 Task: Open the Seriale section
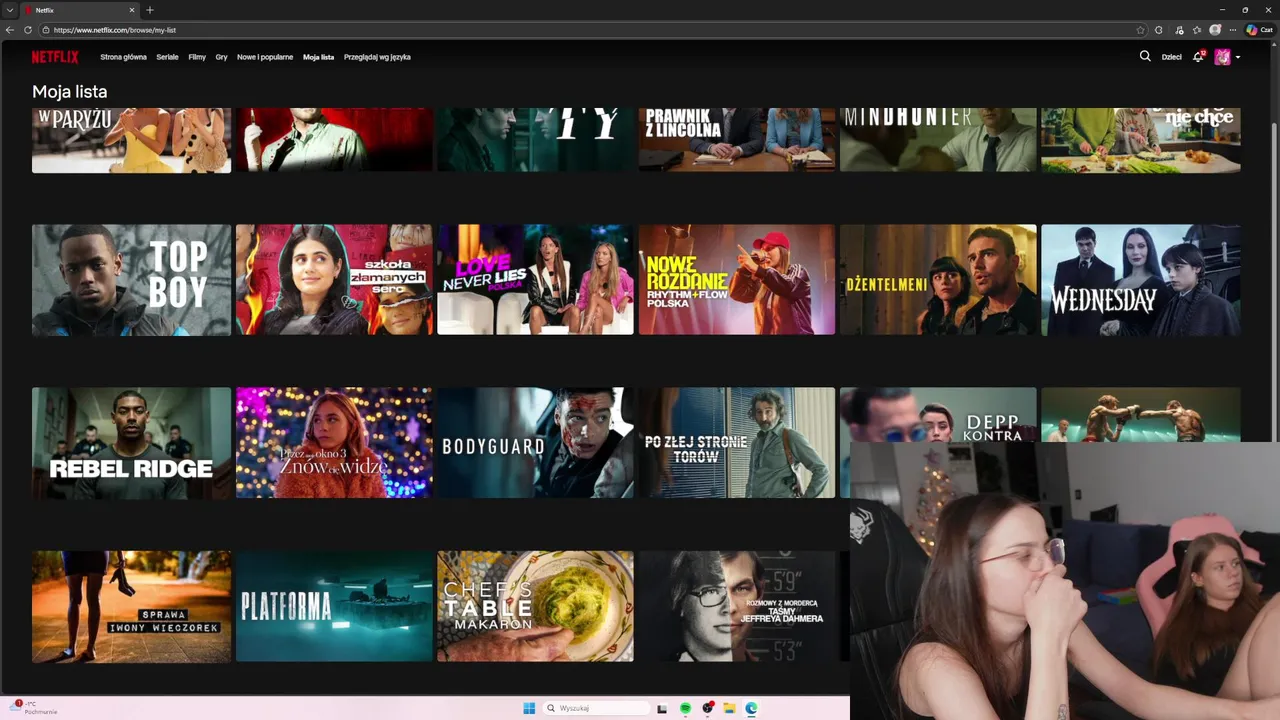(167, 57)
